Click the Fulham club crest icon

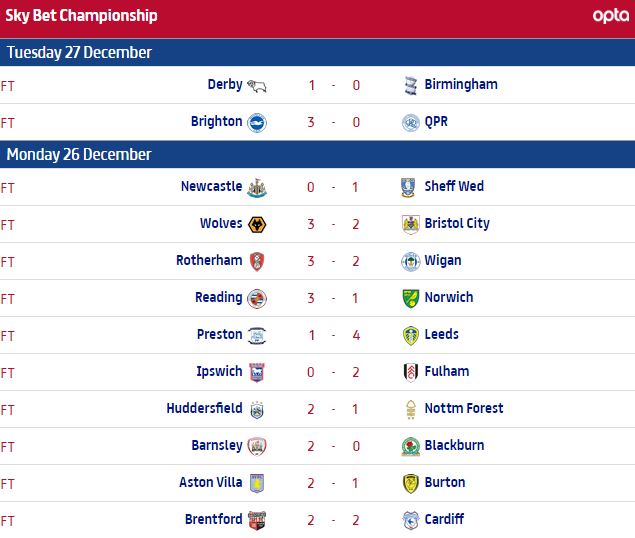pos(409,373)
